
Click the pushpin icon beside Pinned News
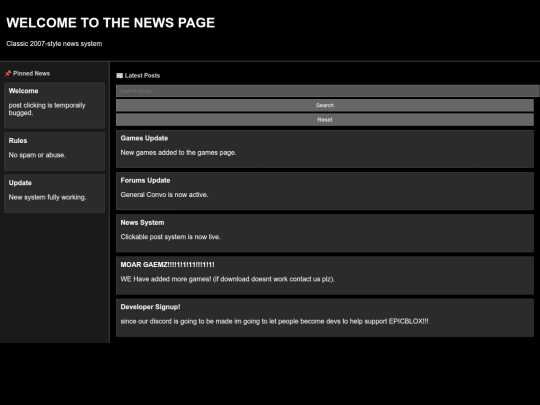coord(8,73)
